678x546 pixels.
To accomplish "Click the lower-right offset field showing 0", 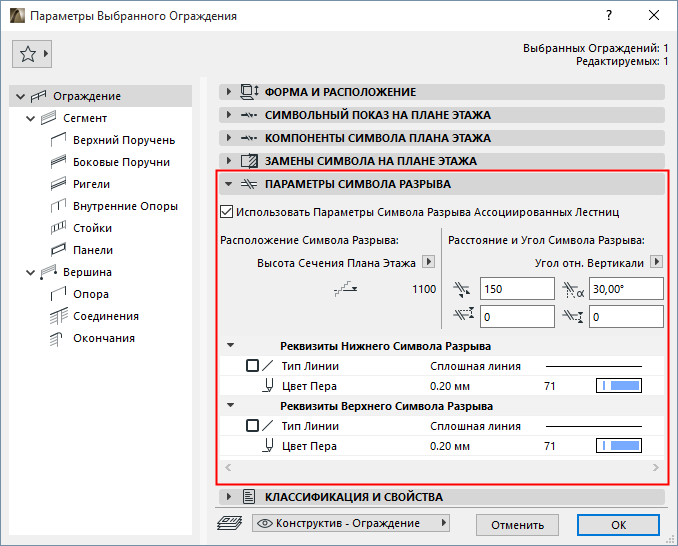I will pos(626,316).
